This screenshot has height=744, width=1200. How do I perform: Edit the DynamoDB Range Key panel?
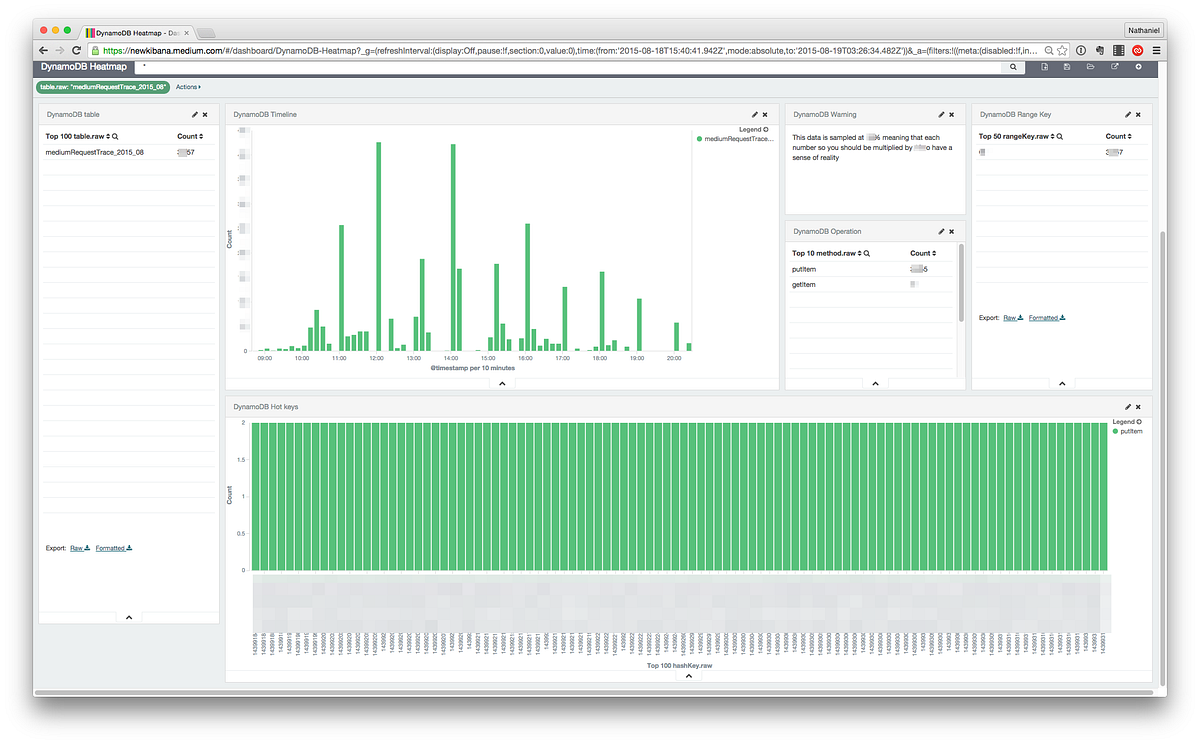(x=1128, y=115)
